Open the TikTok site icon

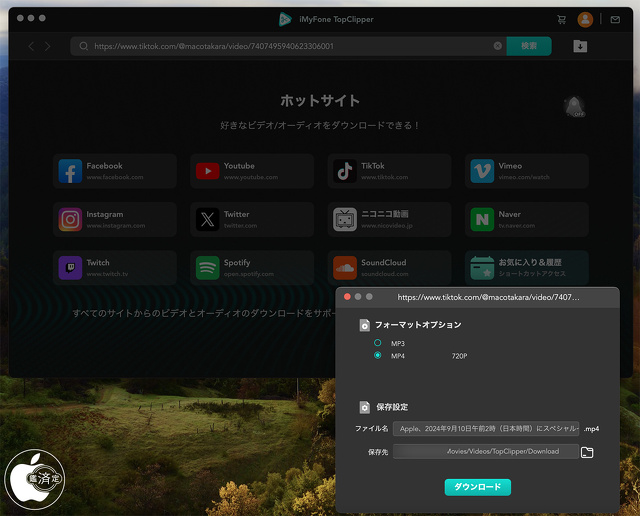345,171
